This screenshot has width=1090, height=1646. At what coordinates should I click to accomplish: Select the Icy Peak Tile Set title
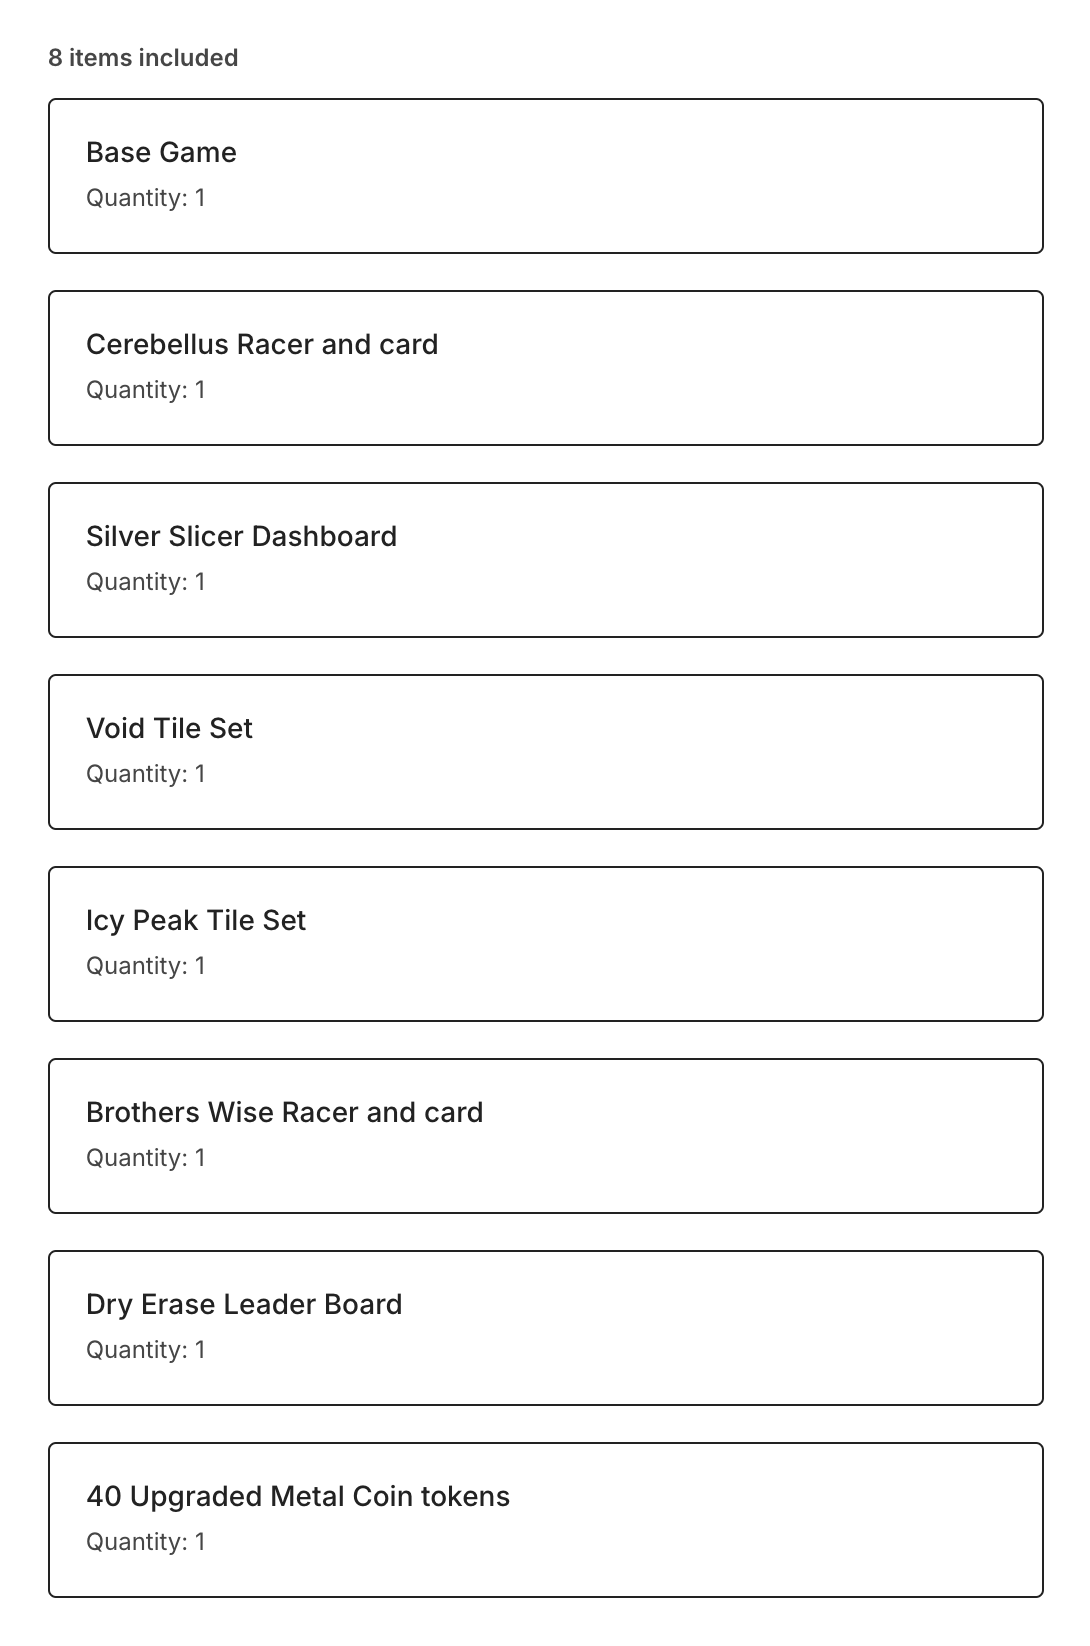(196, 920)
